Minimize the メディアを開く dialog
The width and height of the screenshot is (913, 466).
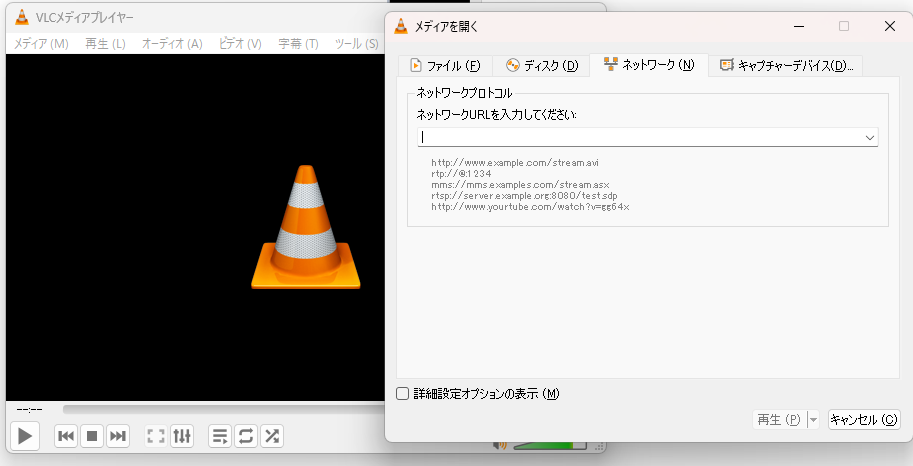point(799,26)
